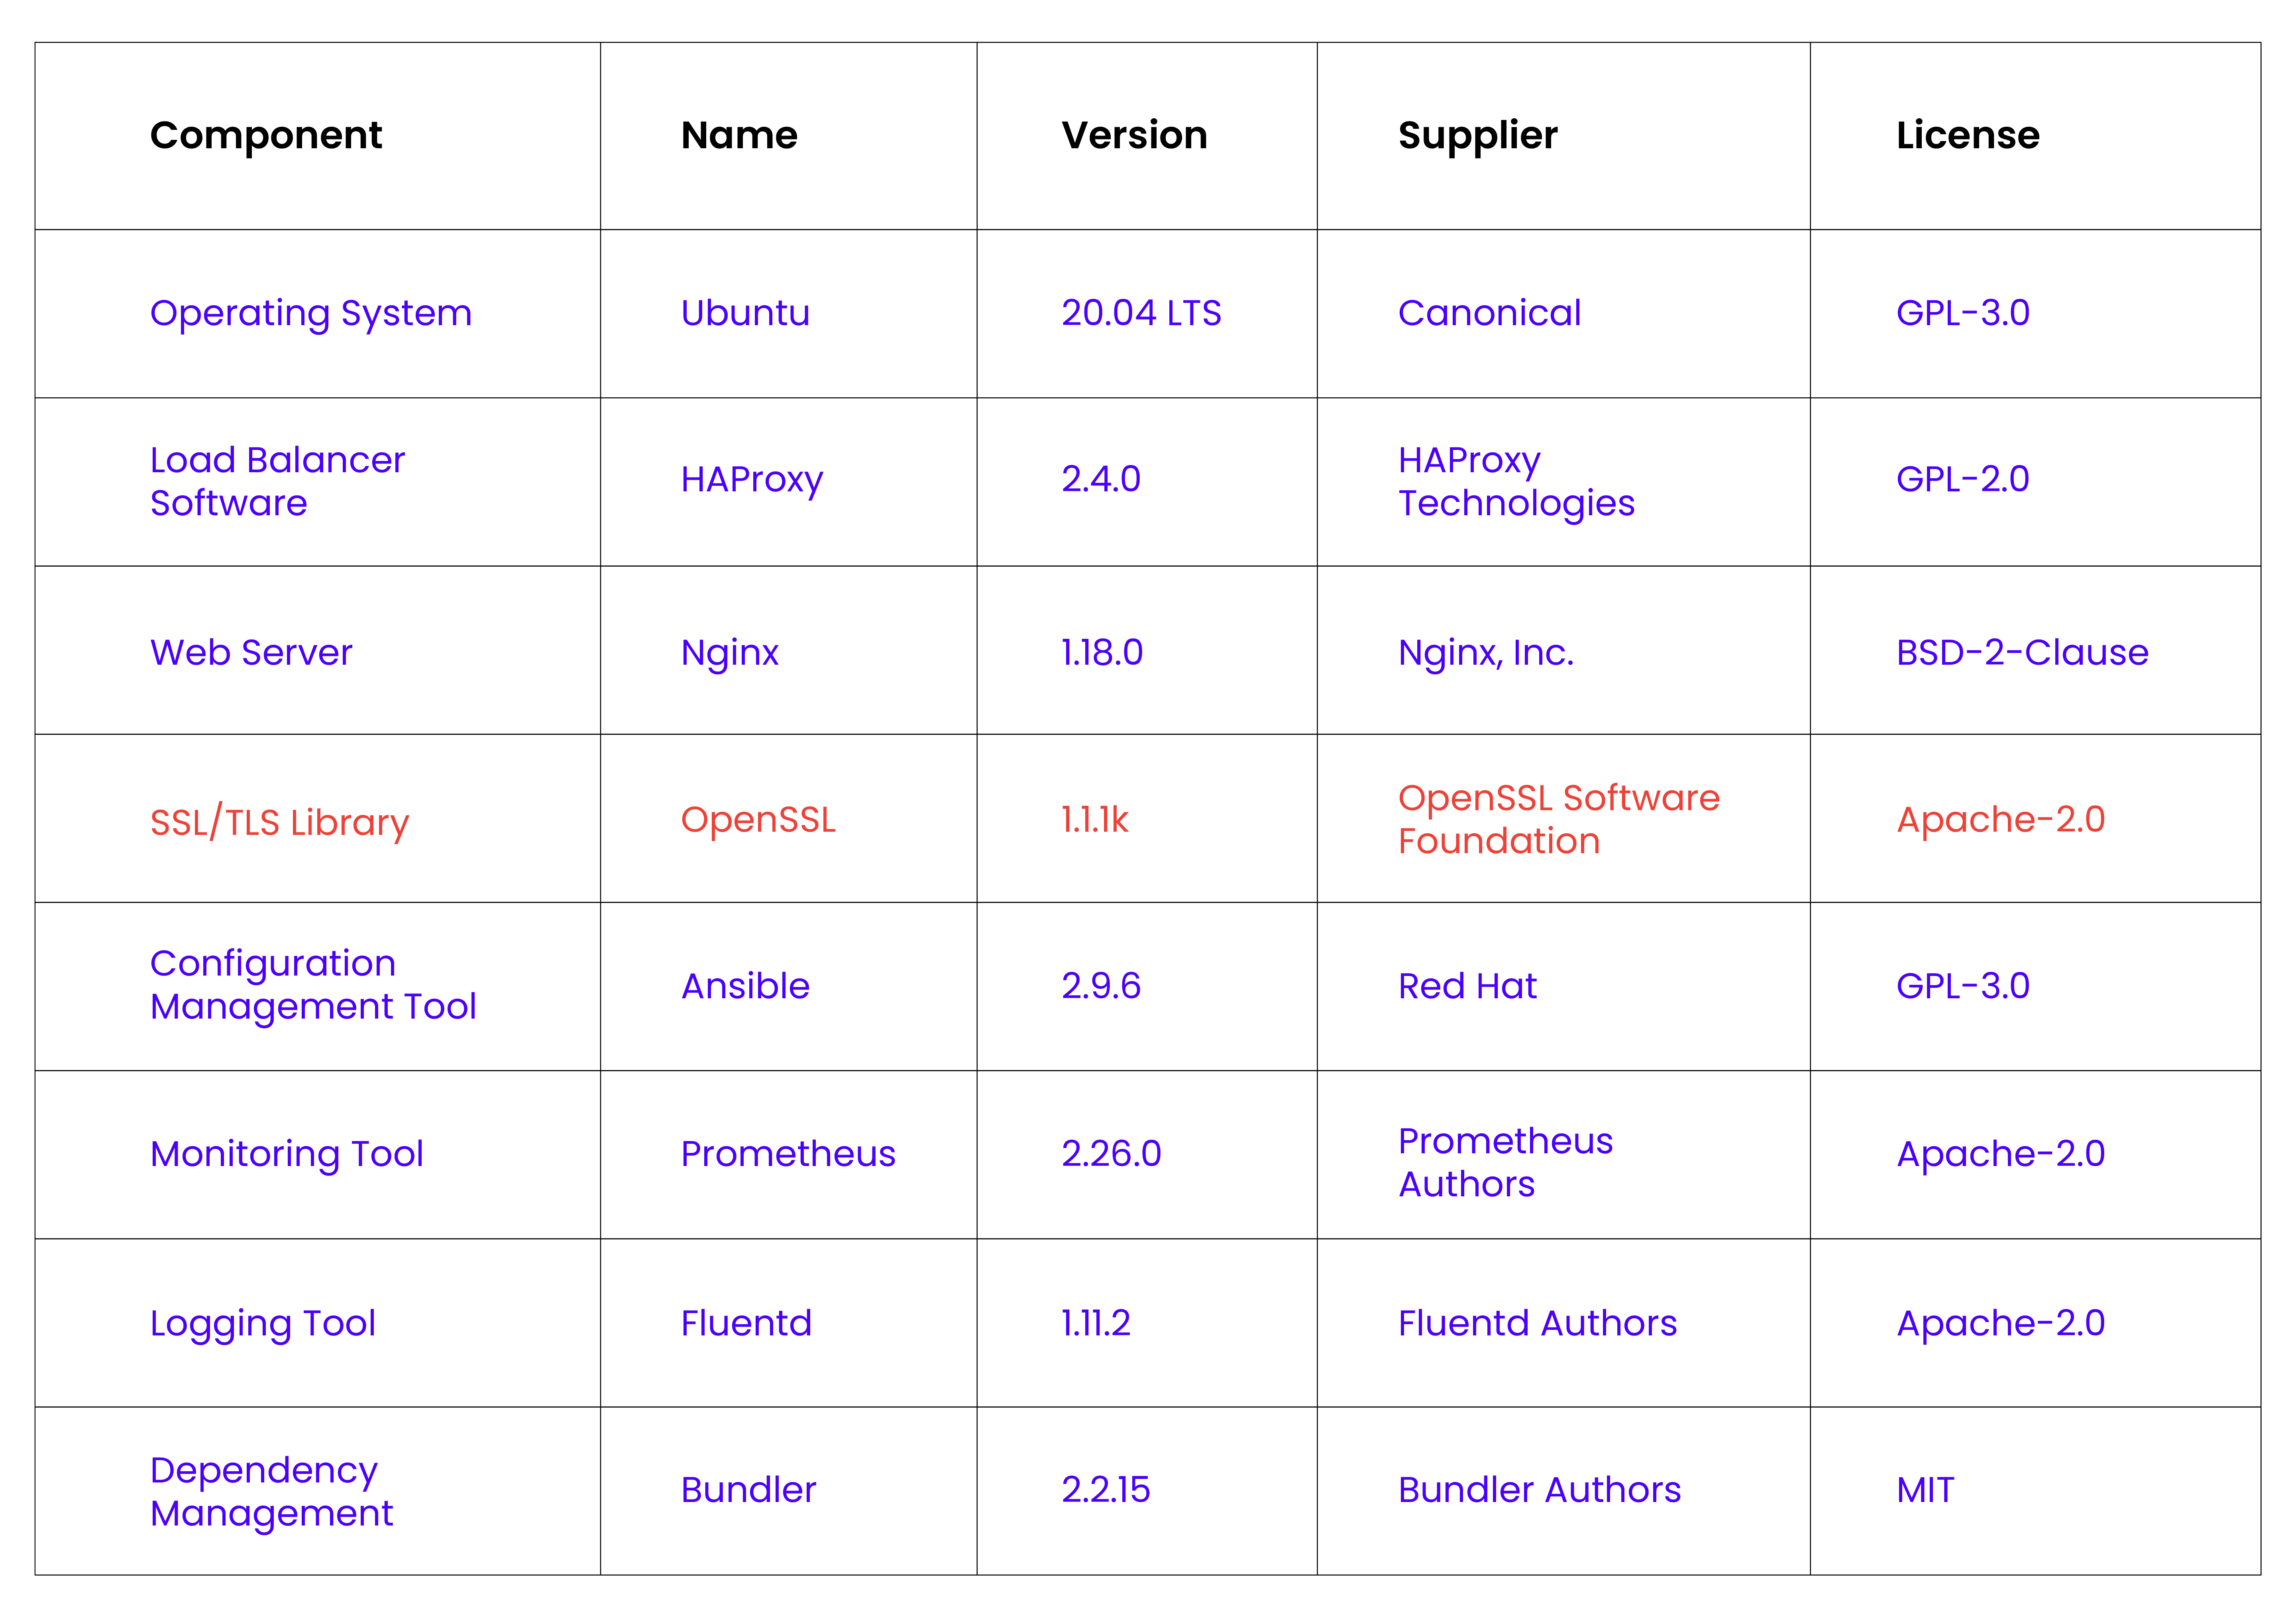This screenshot has width=2296, height=1610.
Task: Click the Component column header
Action: pyautogui.click(x=266, y=136)
